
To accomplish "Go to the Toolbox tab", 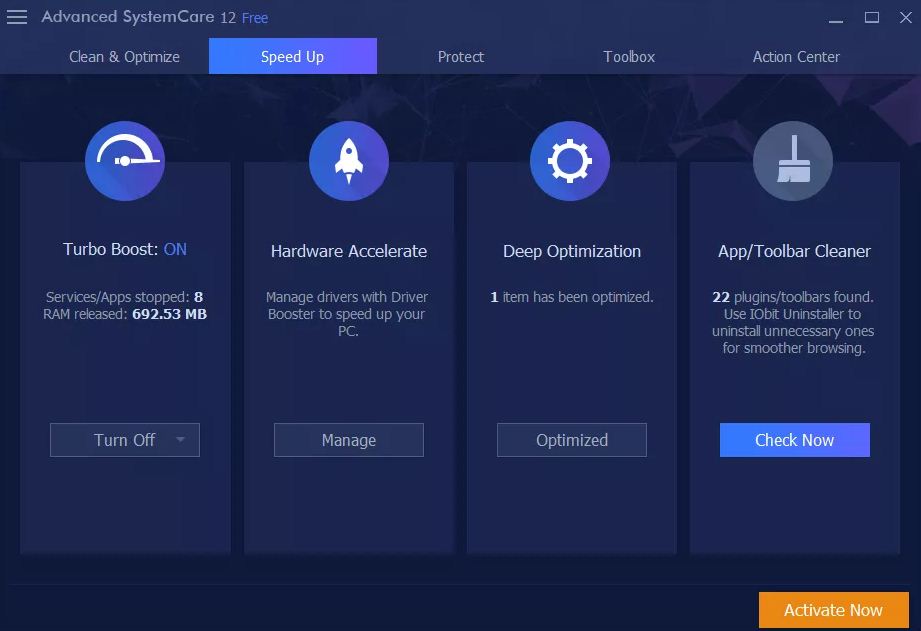I will (x=629, y=56).
